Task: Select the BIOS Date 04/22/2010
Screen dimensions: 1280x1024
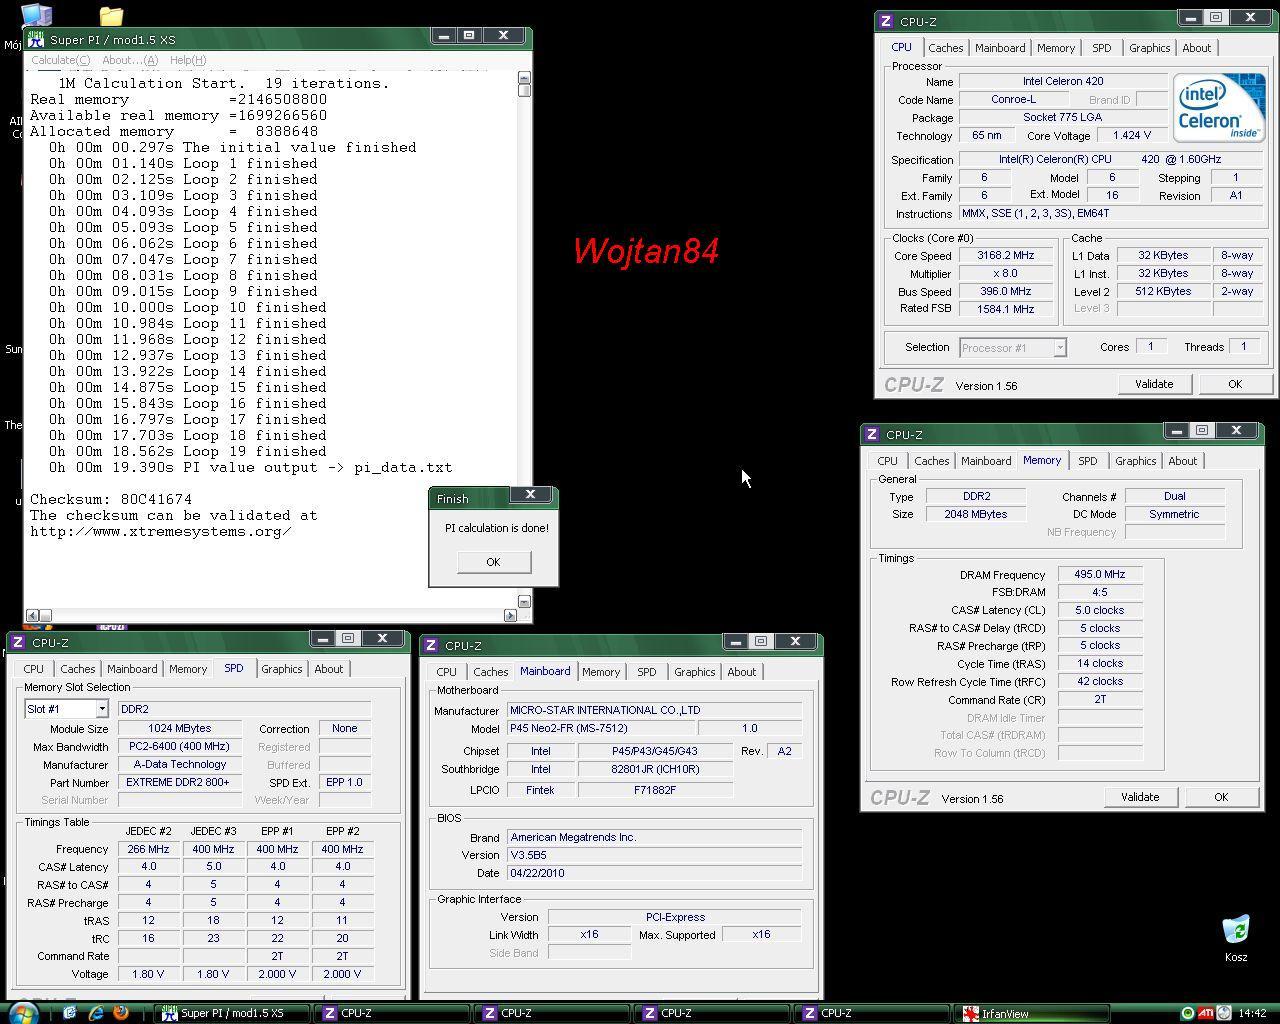Action: (654, 873)
